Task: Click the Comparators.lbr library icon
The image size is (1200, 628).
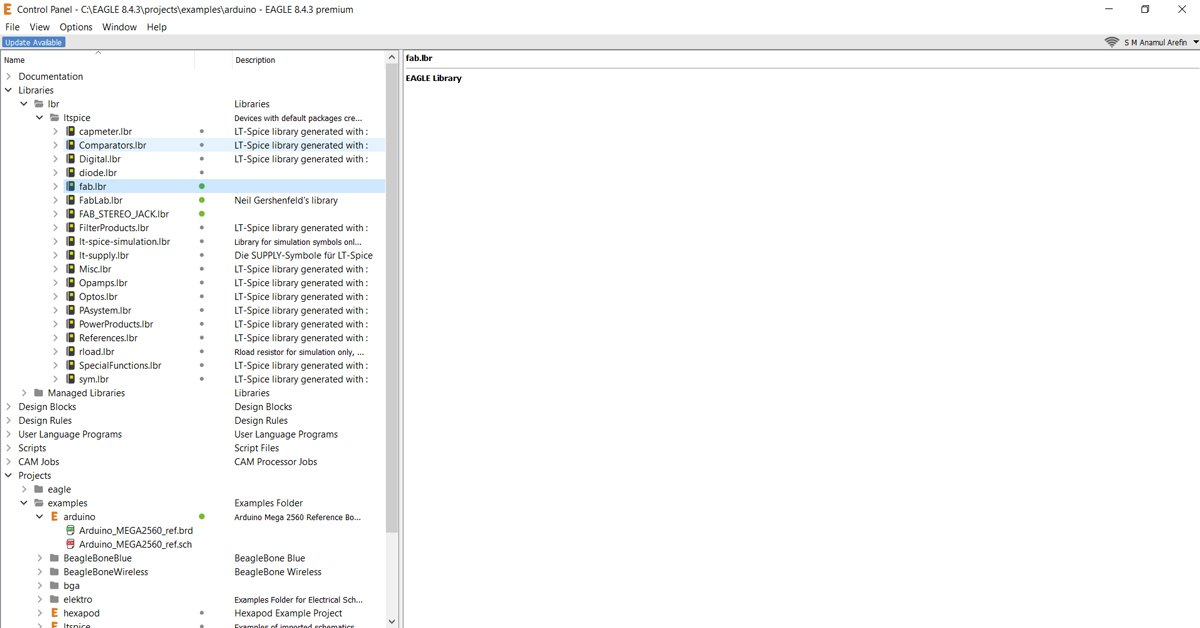Action: coord(71,145)
